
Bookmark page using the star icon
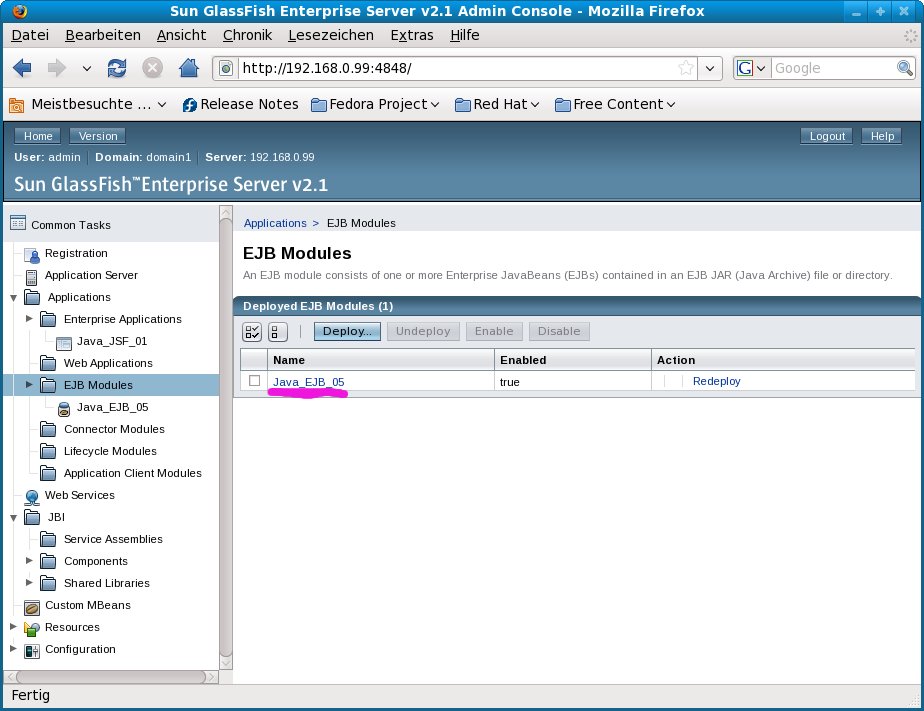pyautogui.click(x=685, y=68)
